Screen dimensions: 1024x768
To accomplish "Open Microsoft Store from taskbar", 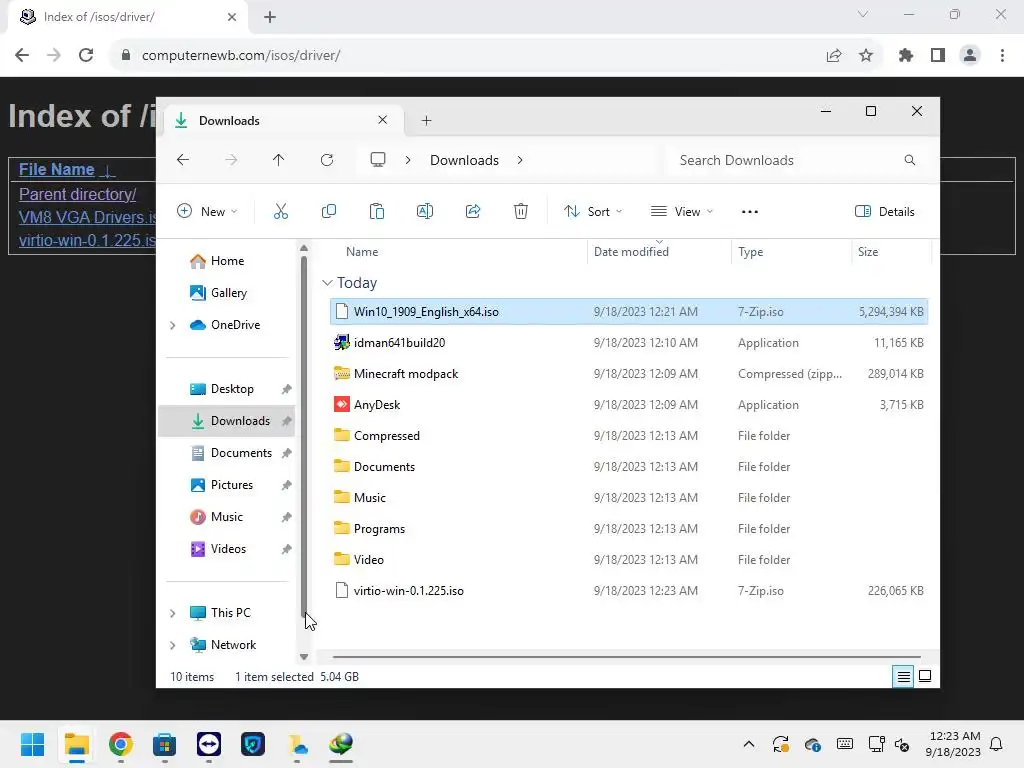I will [x=165, y=744].
